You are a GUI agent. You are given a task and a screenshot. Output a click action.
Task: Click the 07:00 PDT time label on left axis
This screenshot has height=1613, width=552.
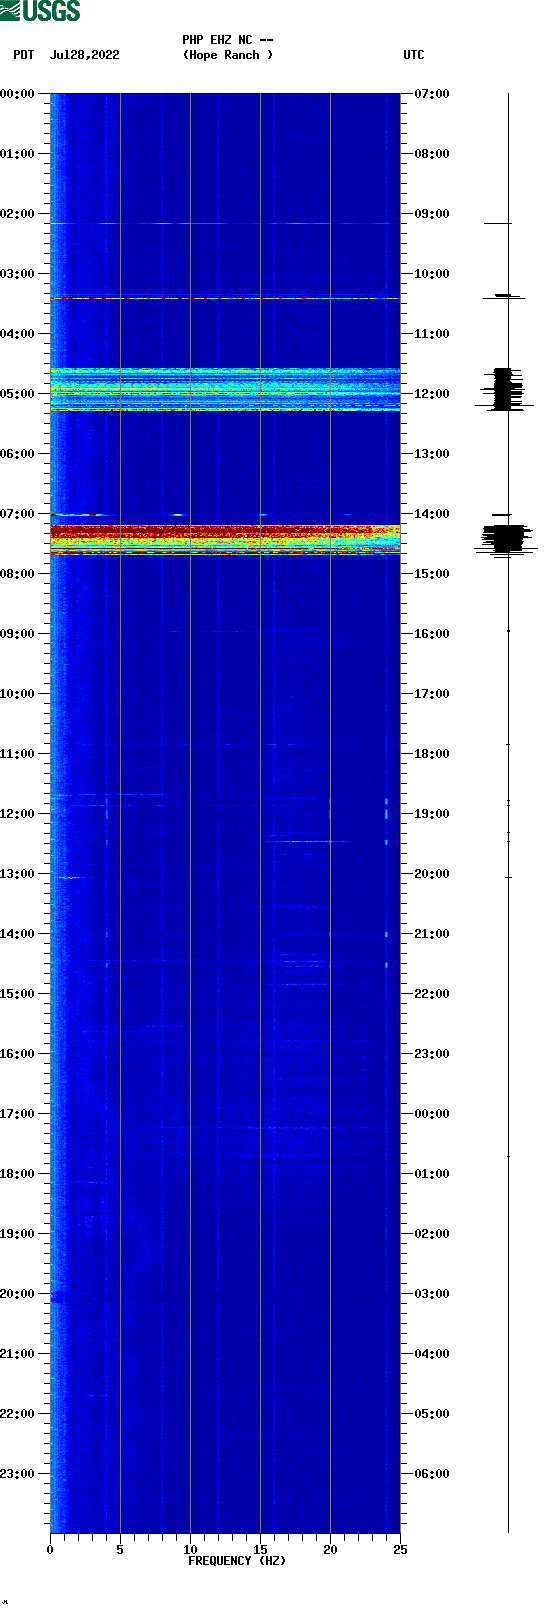pos(17,514)
